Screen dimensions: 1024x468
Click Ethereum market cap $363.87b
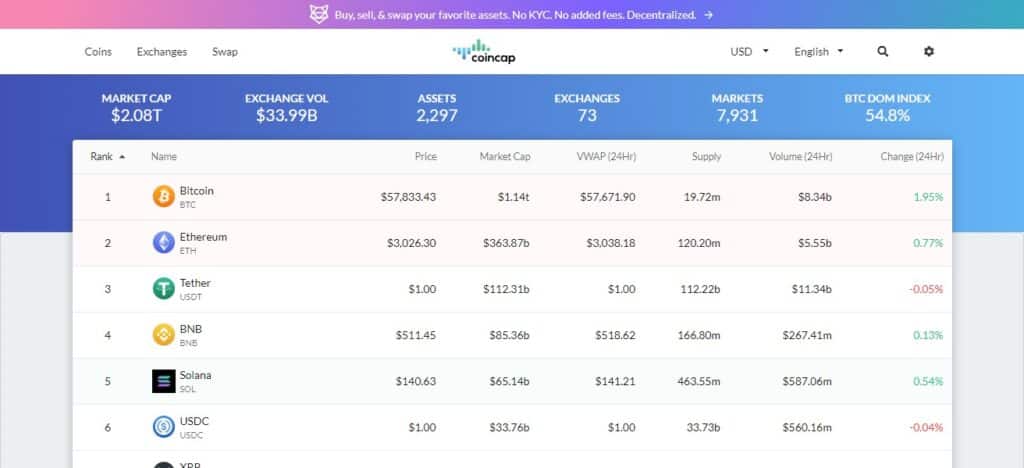pyautogui.click(x=506, y=243)
